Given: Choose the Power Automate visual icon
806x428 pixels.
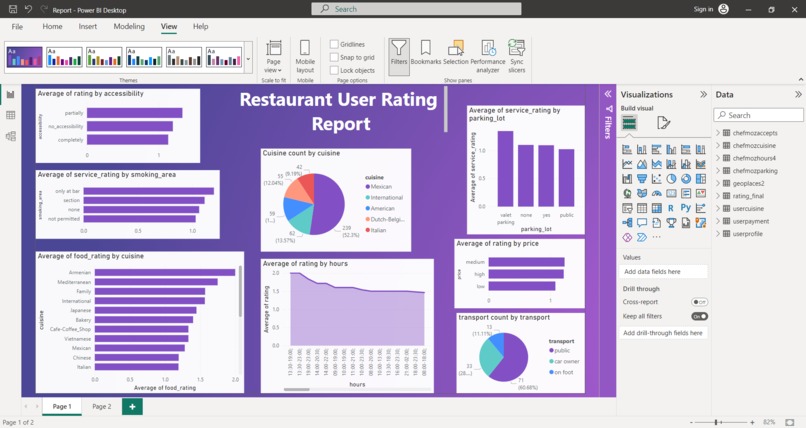Looking at the screenshot, I should [x=642, y=237].
